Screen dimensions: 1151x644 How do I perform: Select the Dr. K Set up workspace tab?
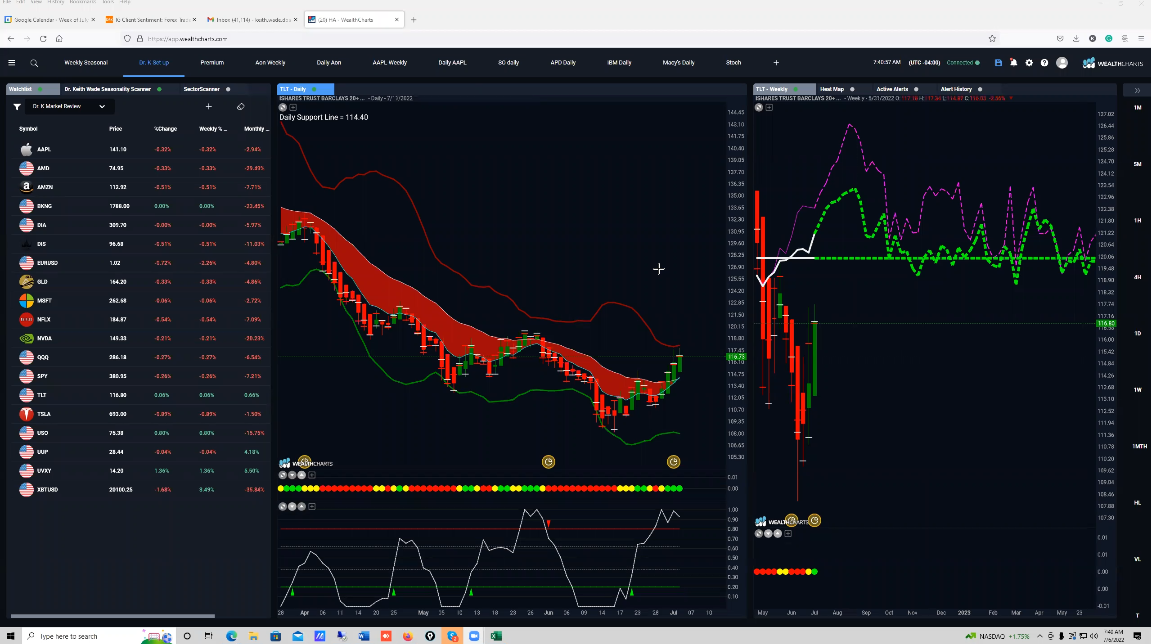click(x=154, y=63)
